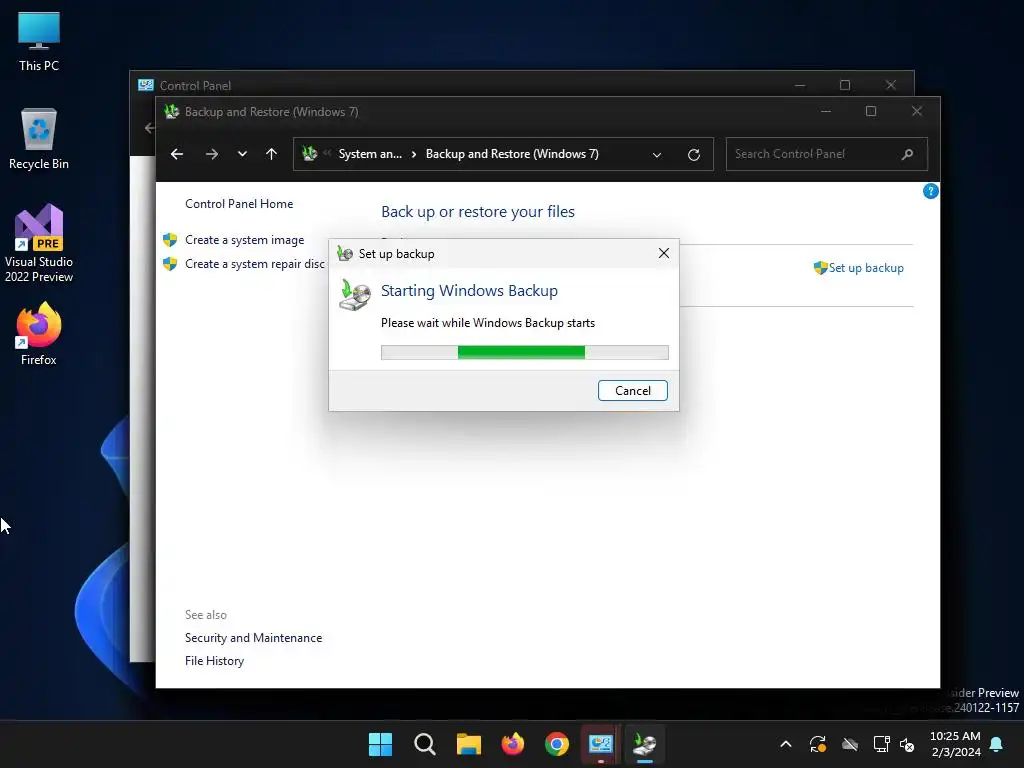Go back in Backup and Restore window
Screen dimensions: 1024x768
click(177, 154)
